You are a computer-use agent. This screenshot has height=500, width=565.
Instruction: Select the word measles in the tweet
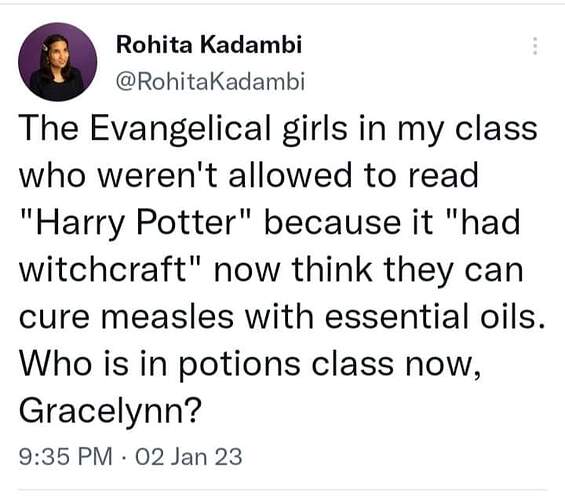coord(168,317)
